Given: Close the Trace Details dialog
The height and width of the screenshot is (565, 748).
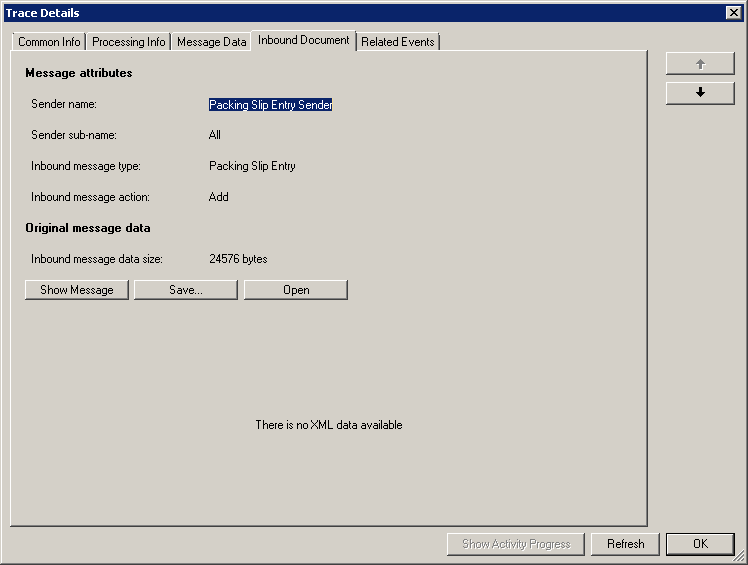Looking at the screenshot, I should [x=734, y=13].
